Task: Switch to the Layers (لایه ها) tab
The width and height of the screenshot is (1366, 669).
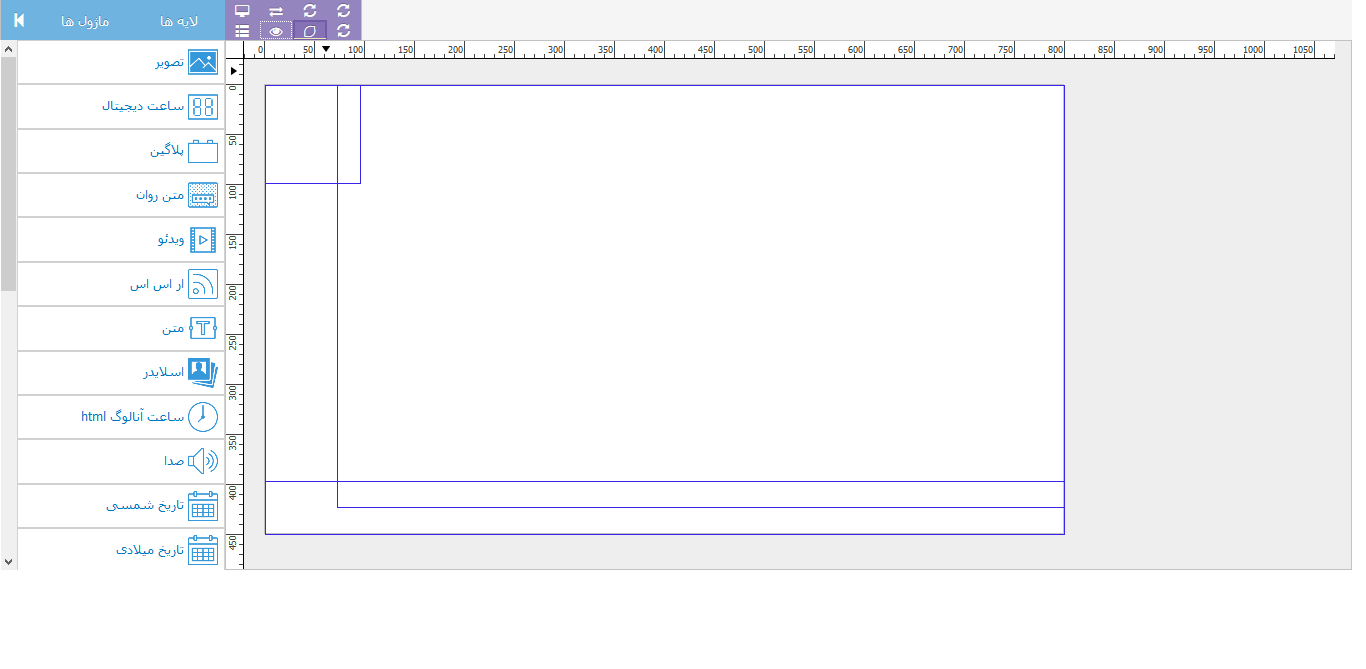Action: (x=179, y=21)
